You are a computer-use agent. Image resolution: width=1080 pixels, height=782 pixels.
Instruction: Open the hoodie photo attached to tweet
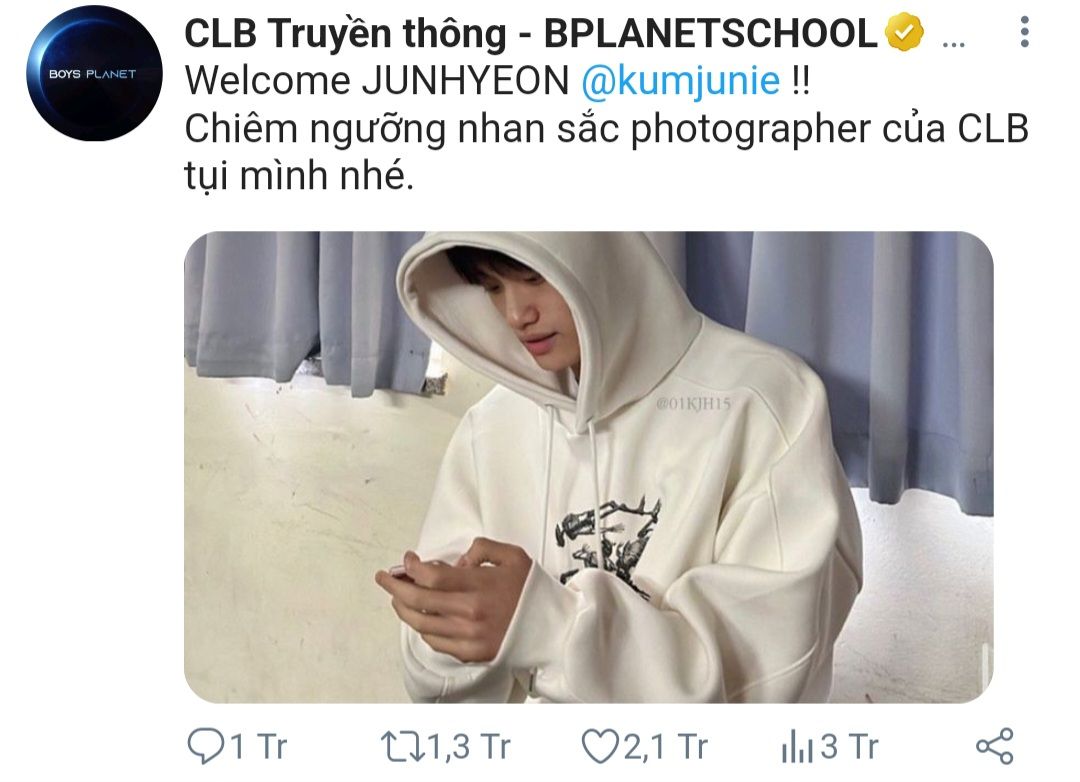(x=588, y=467)
